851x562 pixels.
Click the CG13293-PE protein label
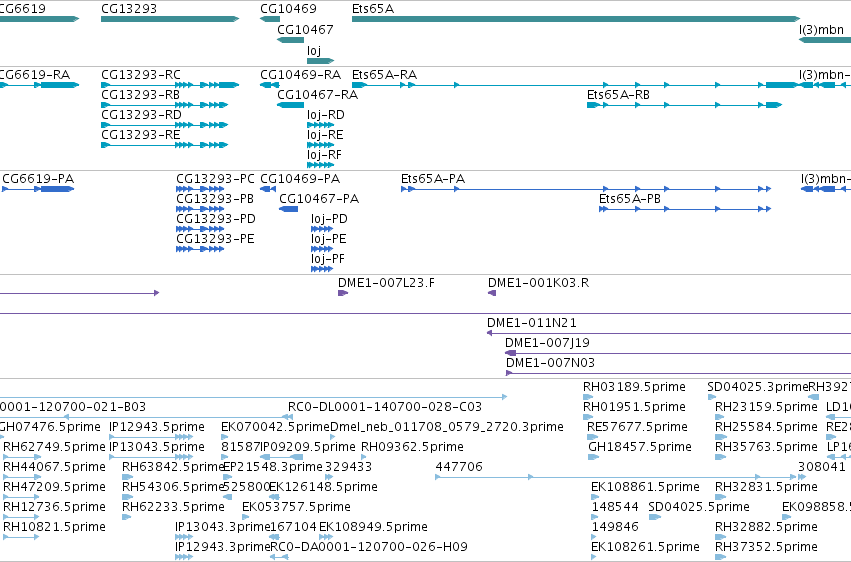(x=215, y=239)
